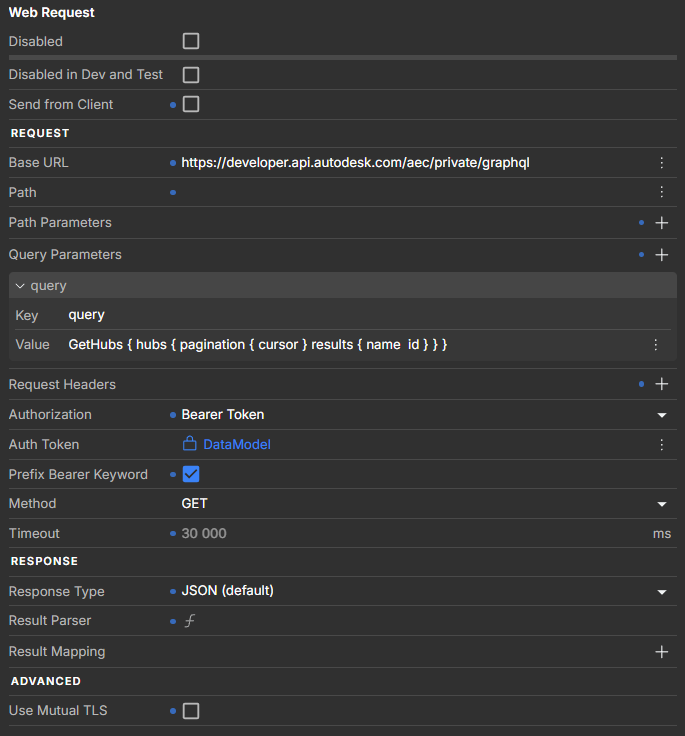Tick the Disabled checkbox
The image size is (685, 736).
[191, 42]
